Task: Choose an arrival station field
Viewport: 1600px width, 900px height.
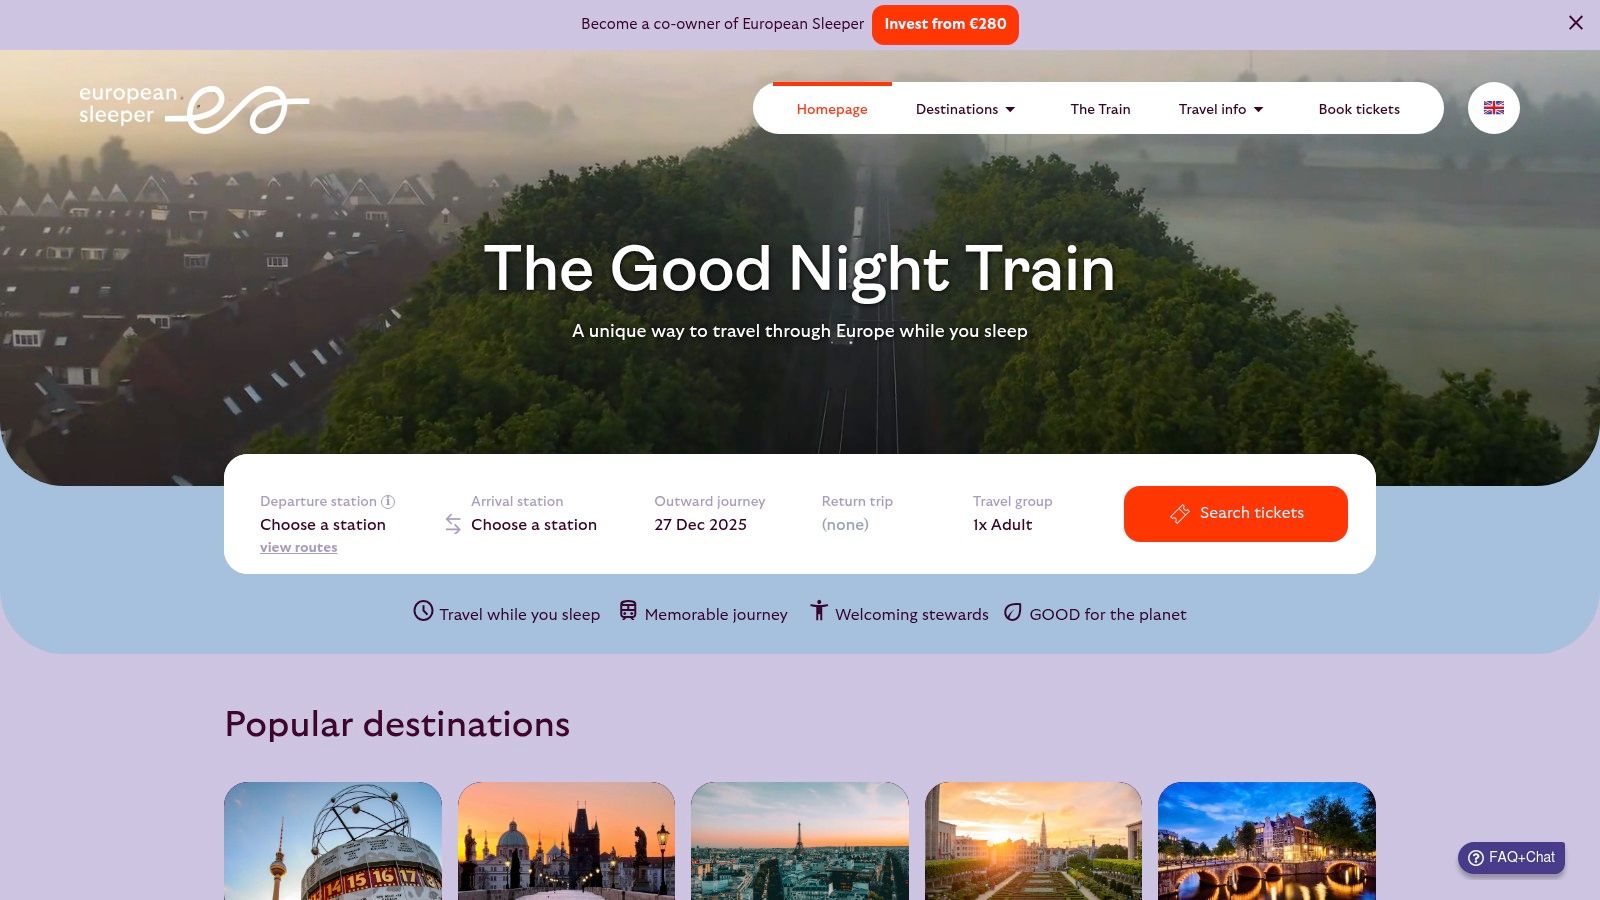Action: pos(534,513)
